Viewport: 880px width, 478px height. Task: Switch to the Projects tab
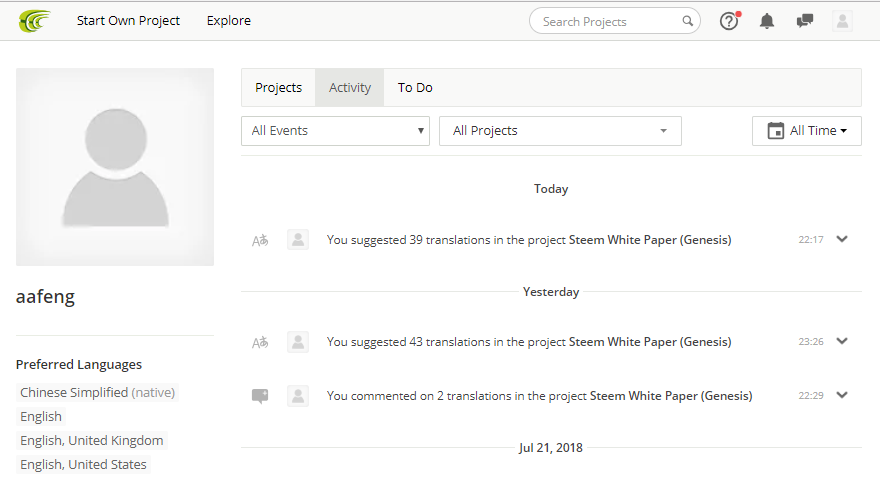(278, 88)
